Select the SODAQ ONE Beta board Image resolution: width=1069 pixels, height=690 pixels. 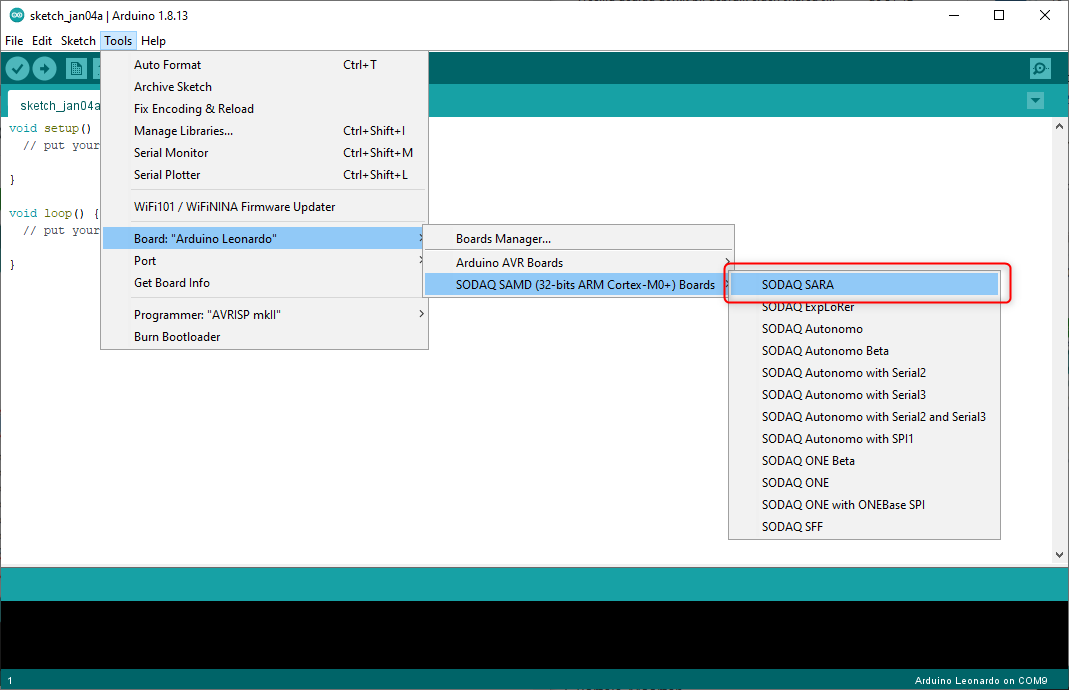pyautogui.click(x=864, y=460)
